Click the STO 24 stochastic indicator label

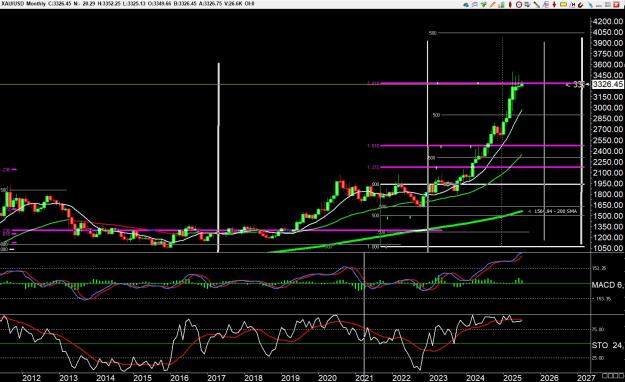(x=607, y=345)
